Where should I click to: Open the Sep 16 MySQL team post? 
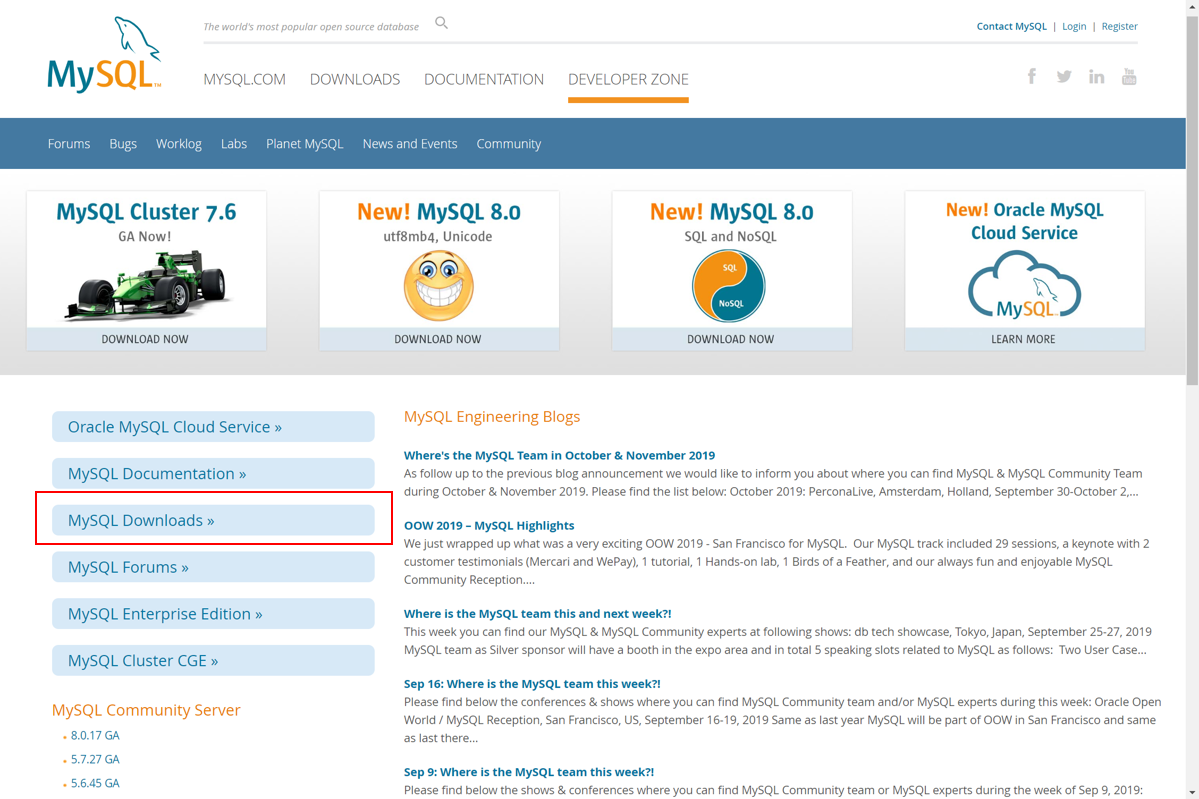point(532,684)
